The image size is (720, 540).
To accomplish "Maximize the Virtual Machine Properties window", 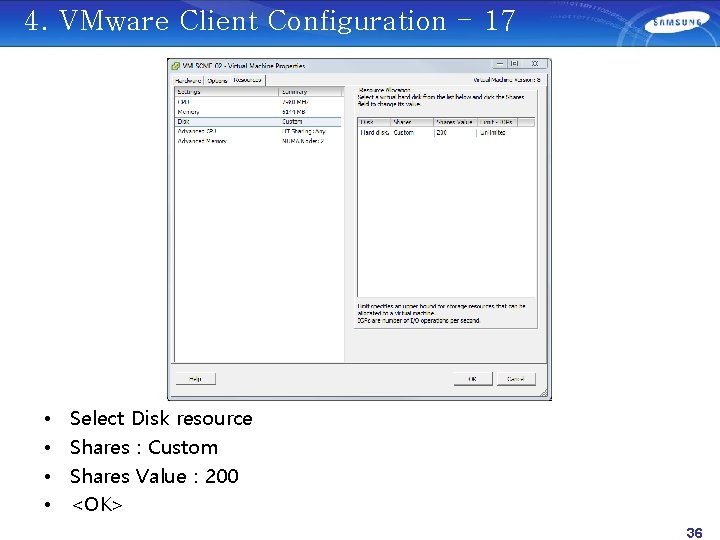I will (515, 64).
